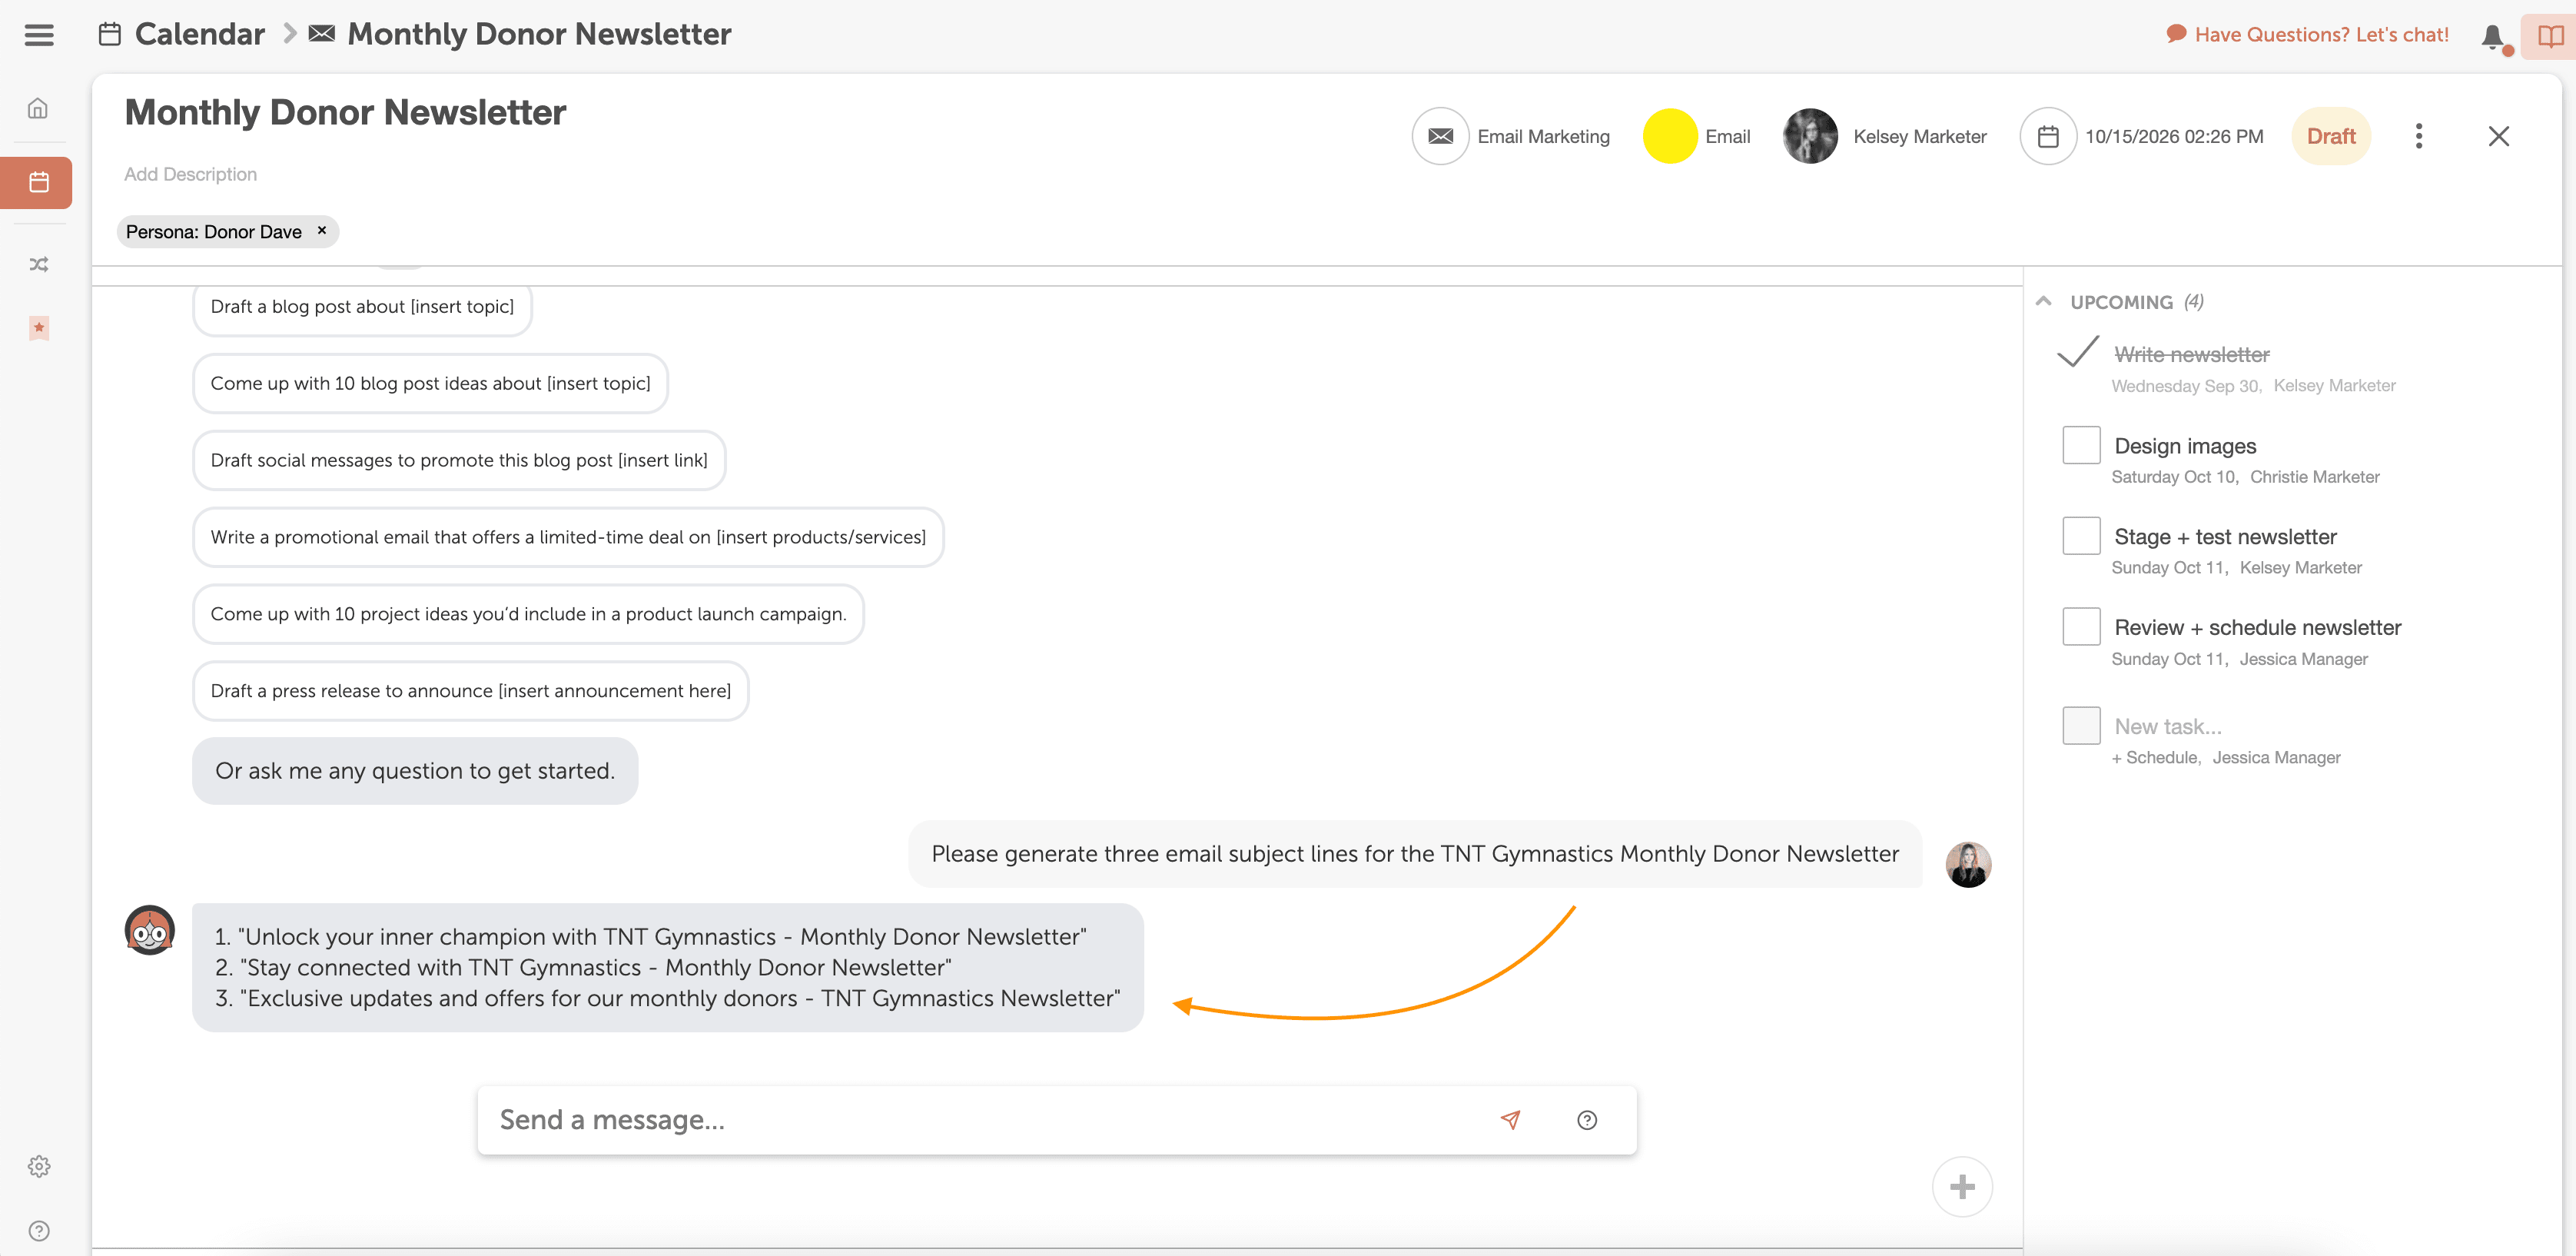Click the plus add button near chat
This screenshot has height=1256, width=2576.
1962,1187
